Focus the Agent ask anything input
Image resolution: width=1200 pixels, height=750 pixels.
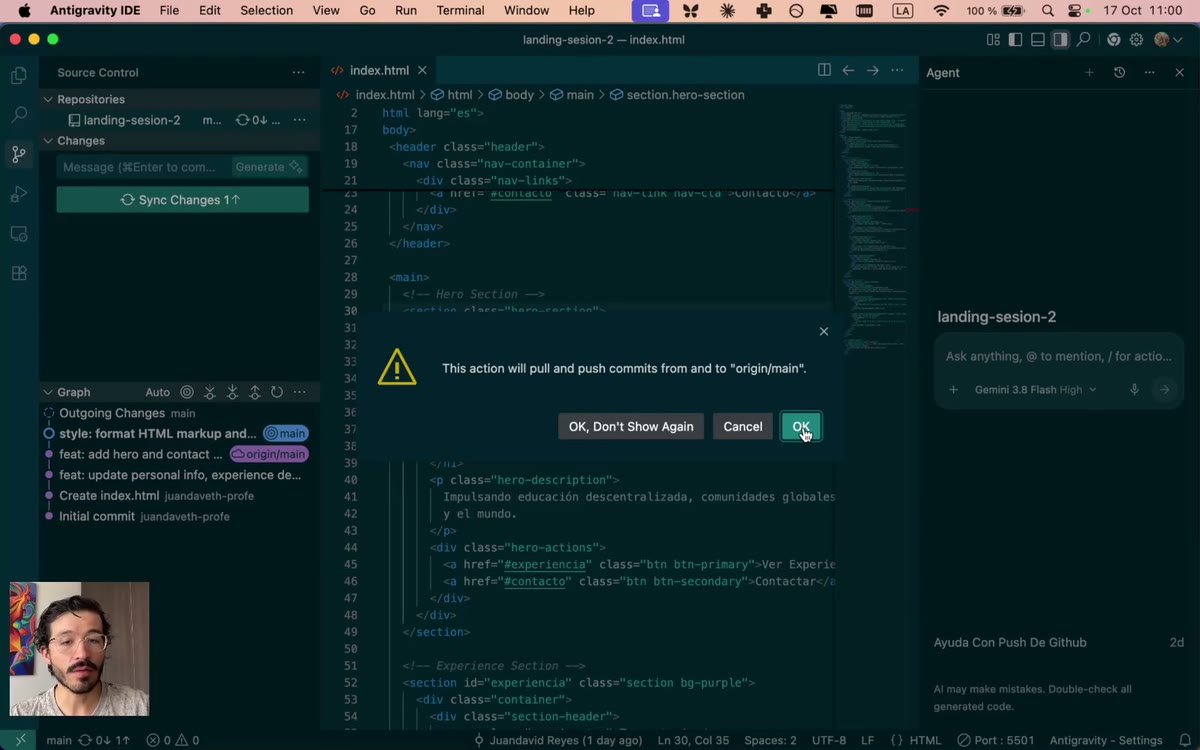(x=1058, y=356)
